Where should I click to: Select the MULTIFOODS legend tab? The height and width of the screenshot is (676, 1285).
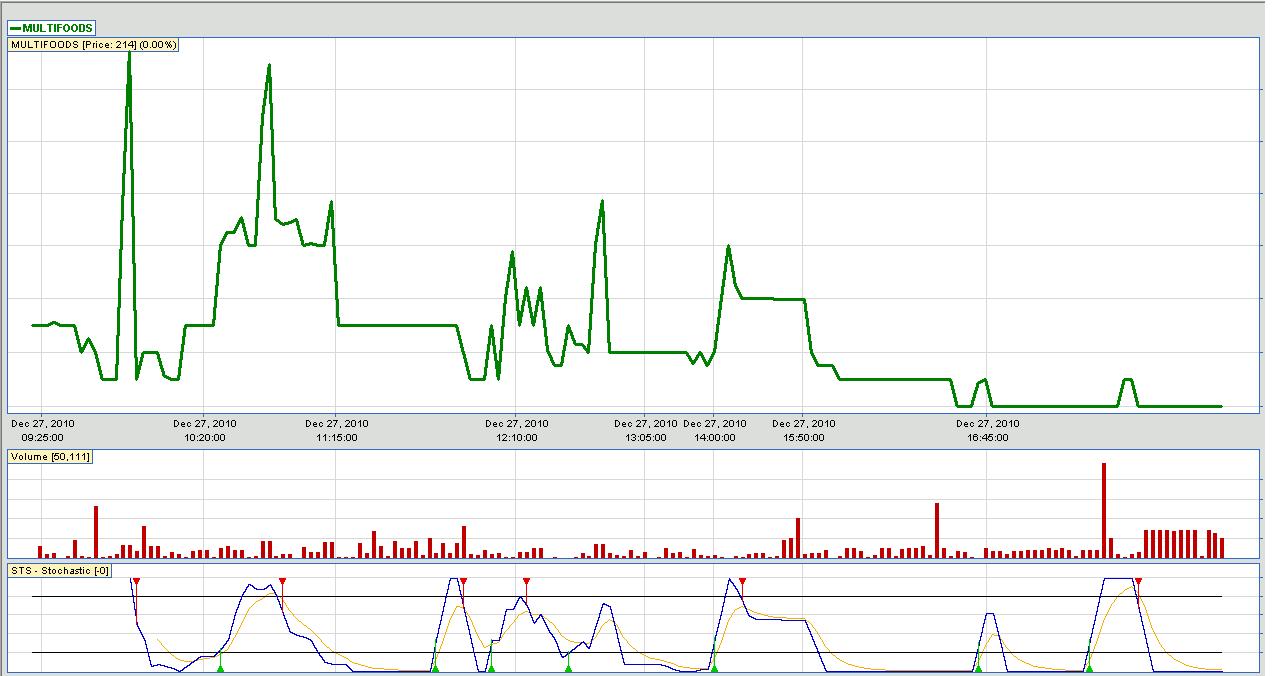(x=51, y=28)
